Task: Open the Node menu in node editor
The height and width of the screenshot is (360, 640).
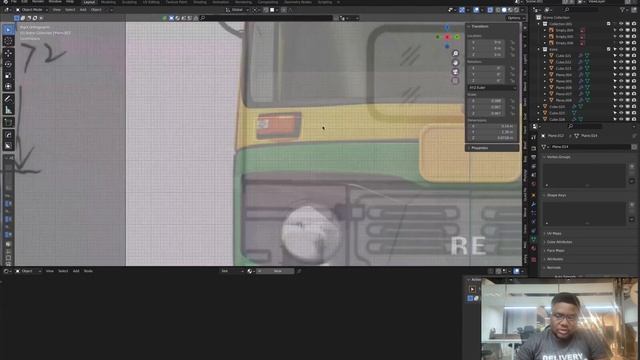Action: click(x=88, y=271)
